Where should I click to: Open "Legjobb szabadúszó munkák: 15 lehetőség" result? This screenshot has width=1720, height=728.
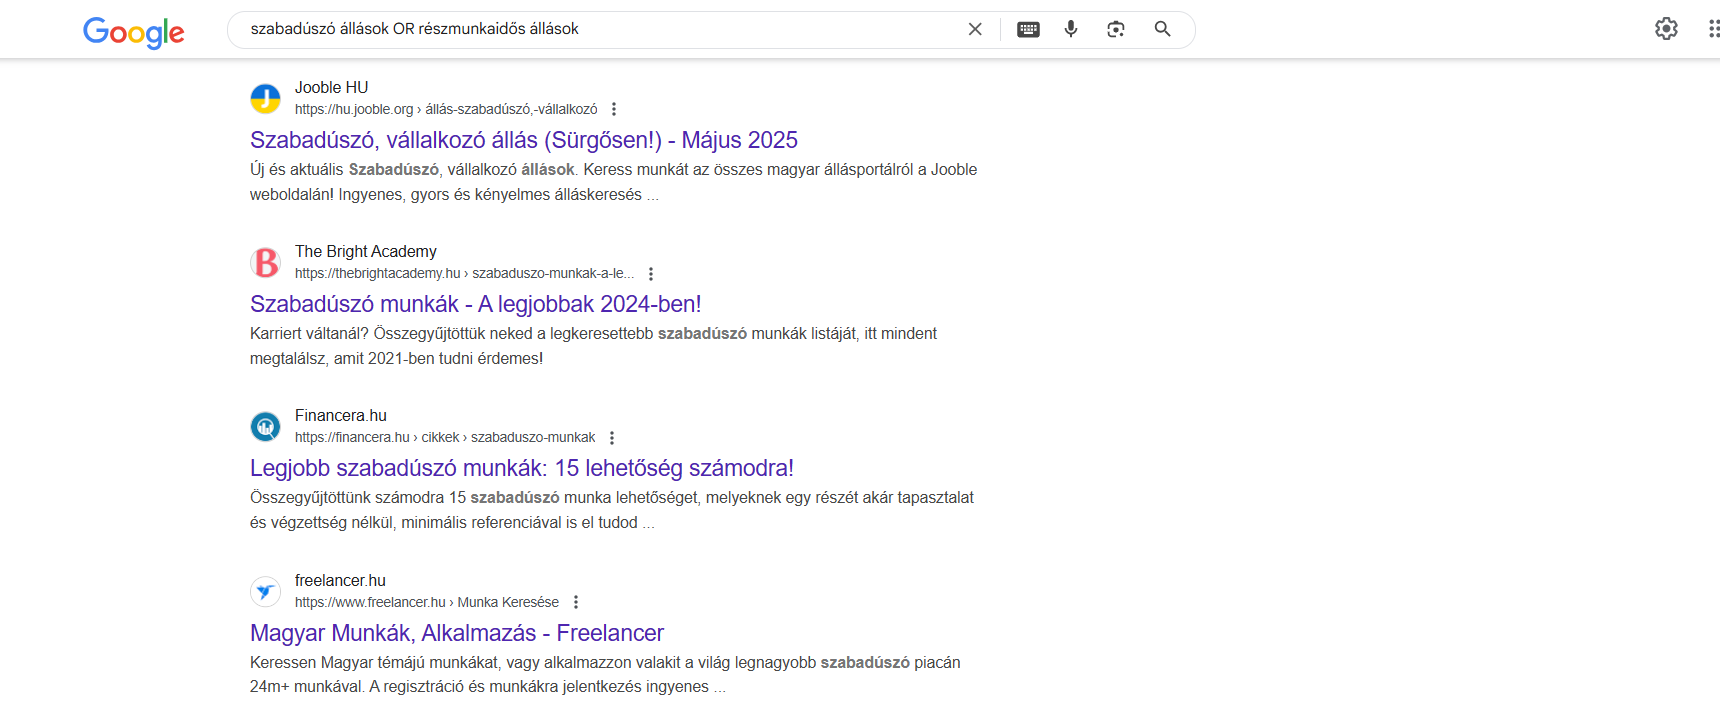tap(522, 468)
